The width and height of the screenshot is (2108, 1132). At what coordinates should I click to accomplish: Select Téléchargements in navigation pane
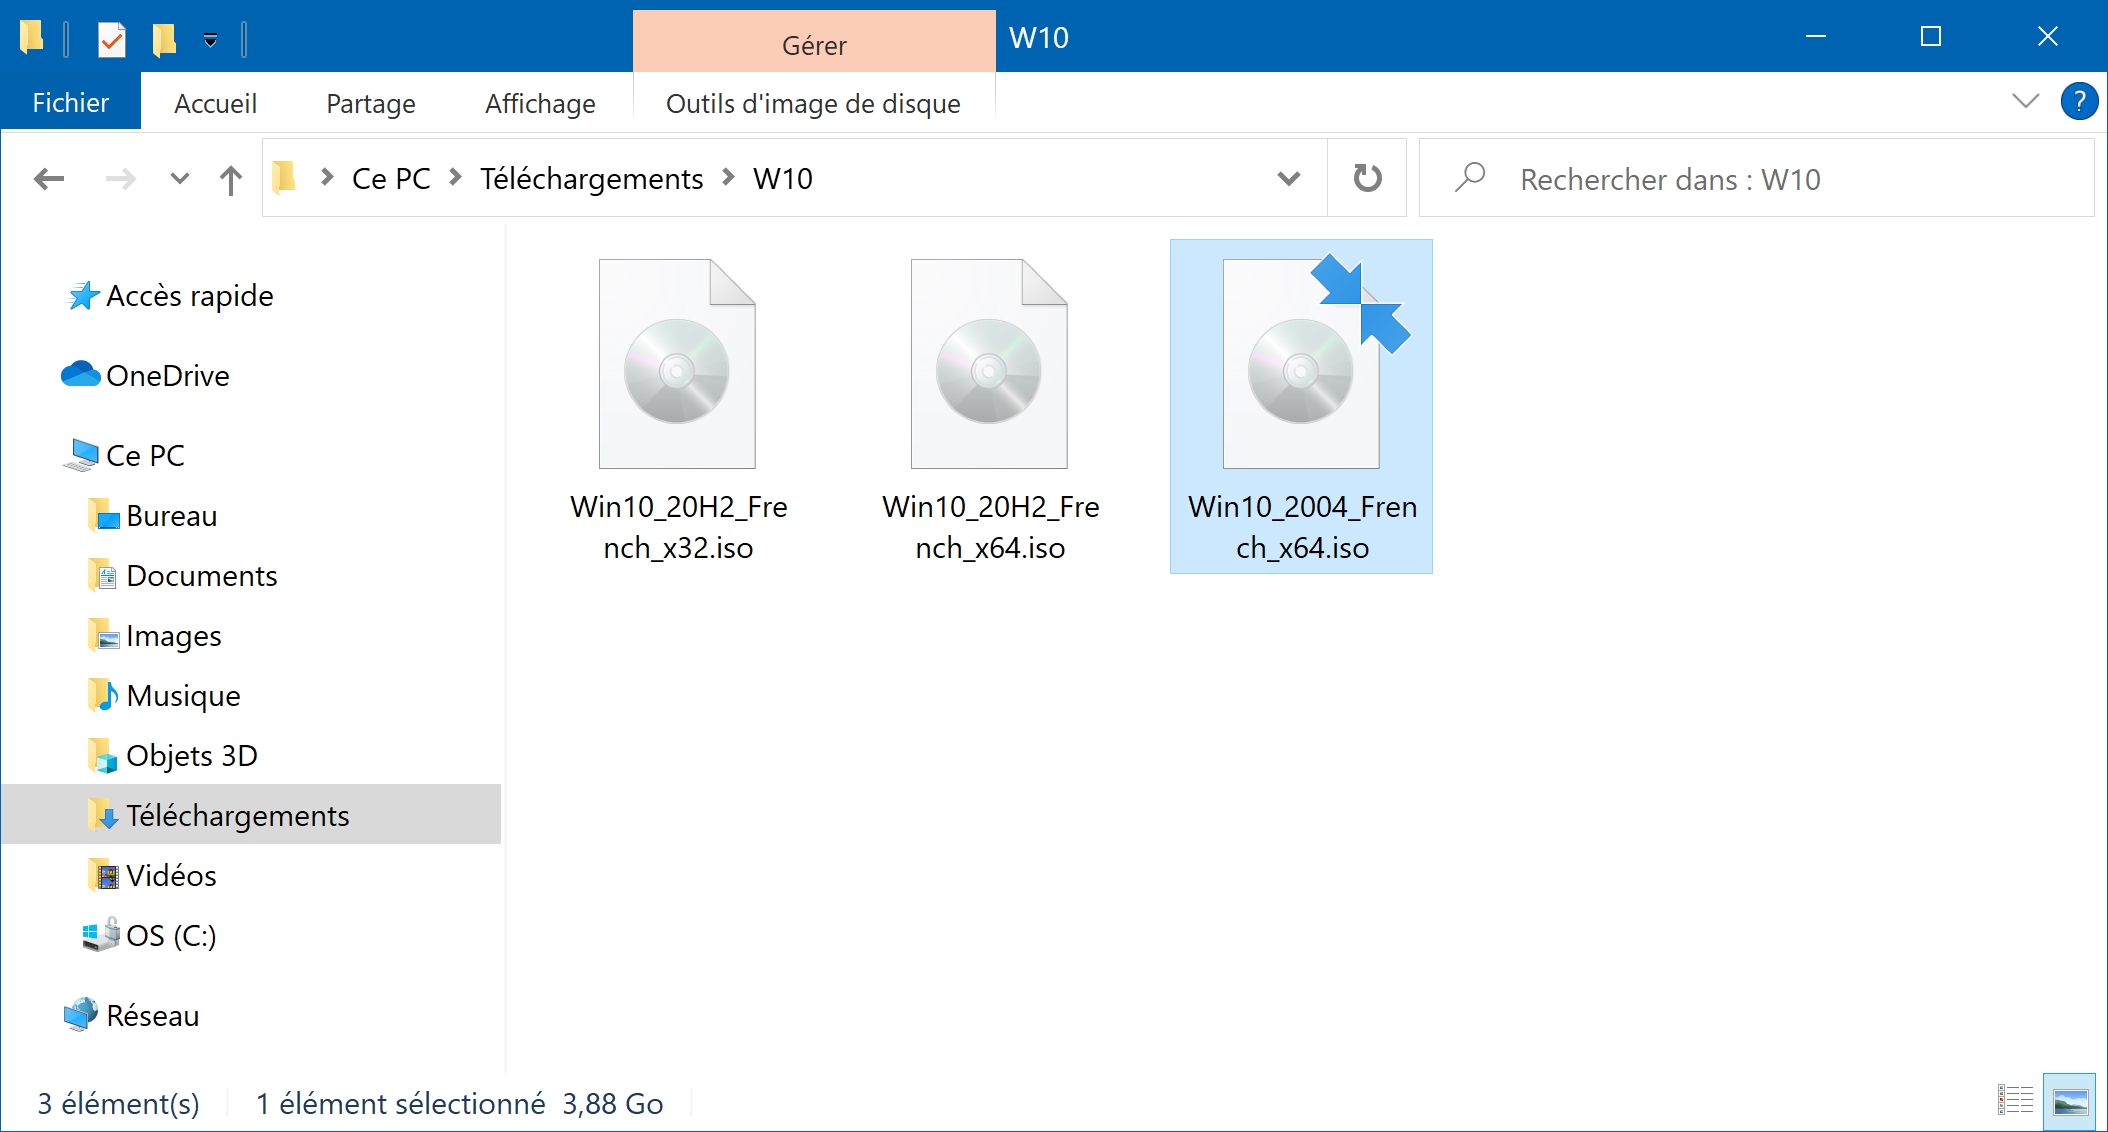pos(251,814)
